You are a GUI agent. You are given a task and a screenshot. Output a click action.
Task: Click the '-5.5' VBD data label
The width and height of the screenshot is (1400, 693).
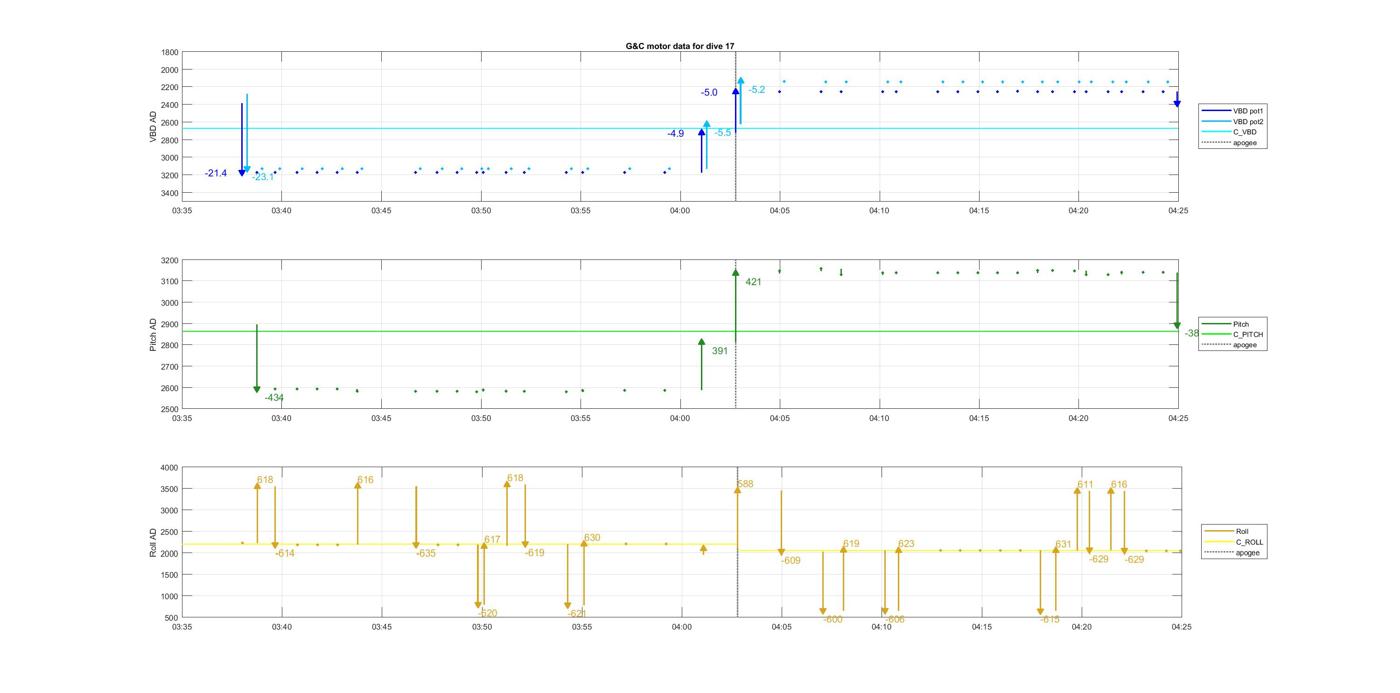[723, 132]
